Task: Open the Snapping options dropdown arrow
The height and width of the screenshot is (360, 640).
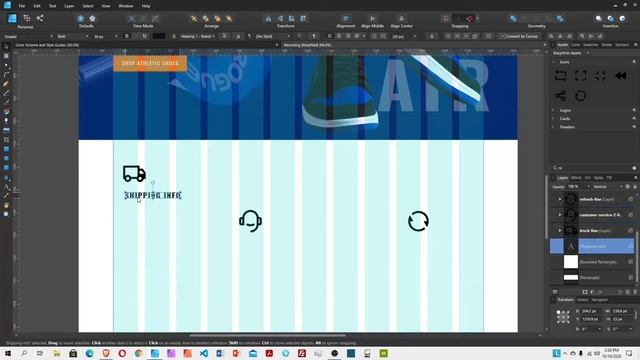Action: (x=478, y=18)
